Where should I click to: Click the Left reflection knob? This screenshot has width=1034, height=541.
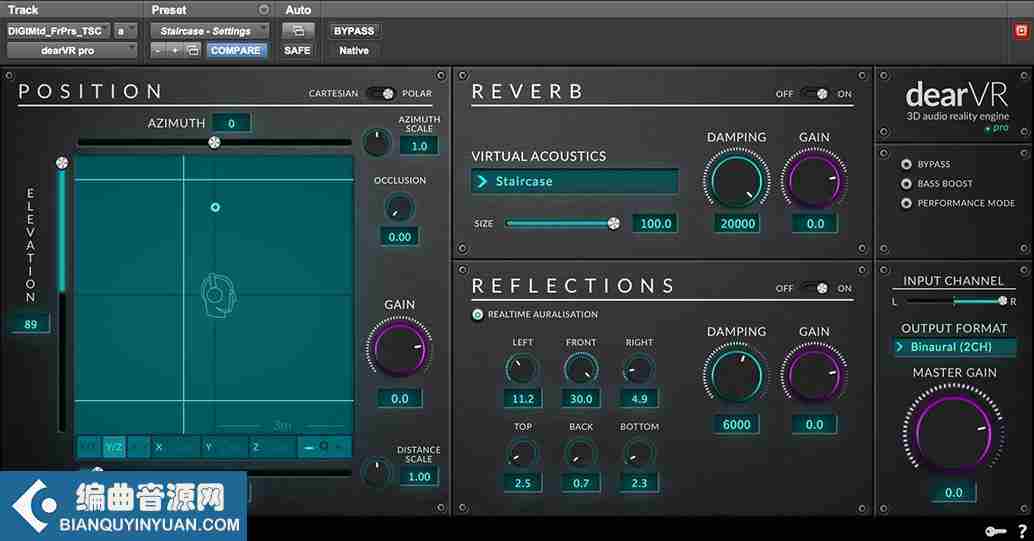(522, 369)
